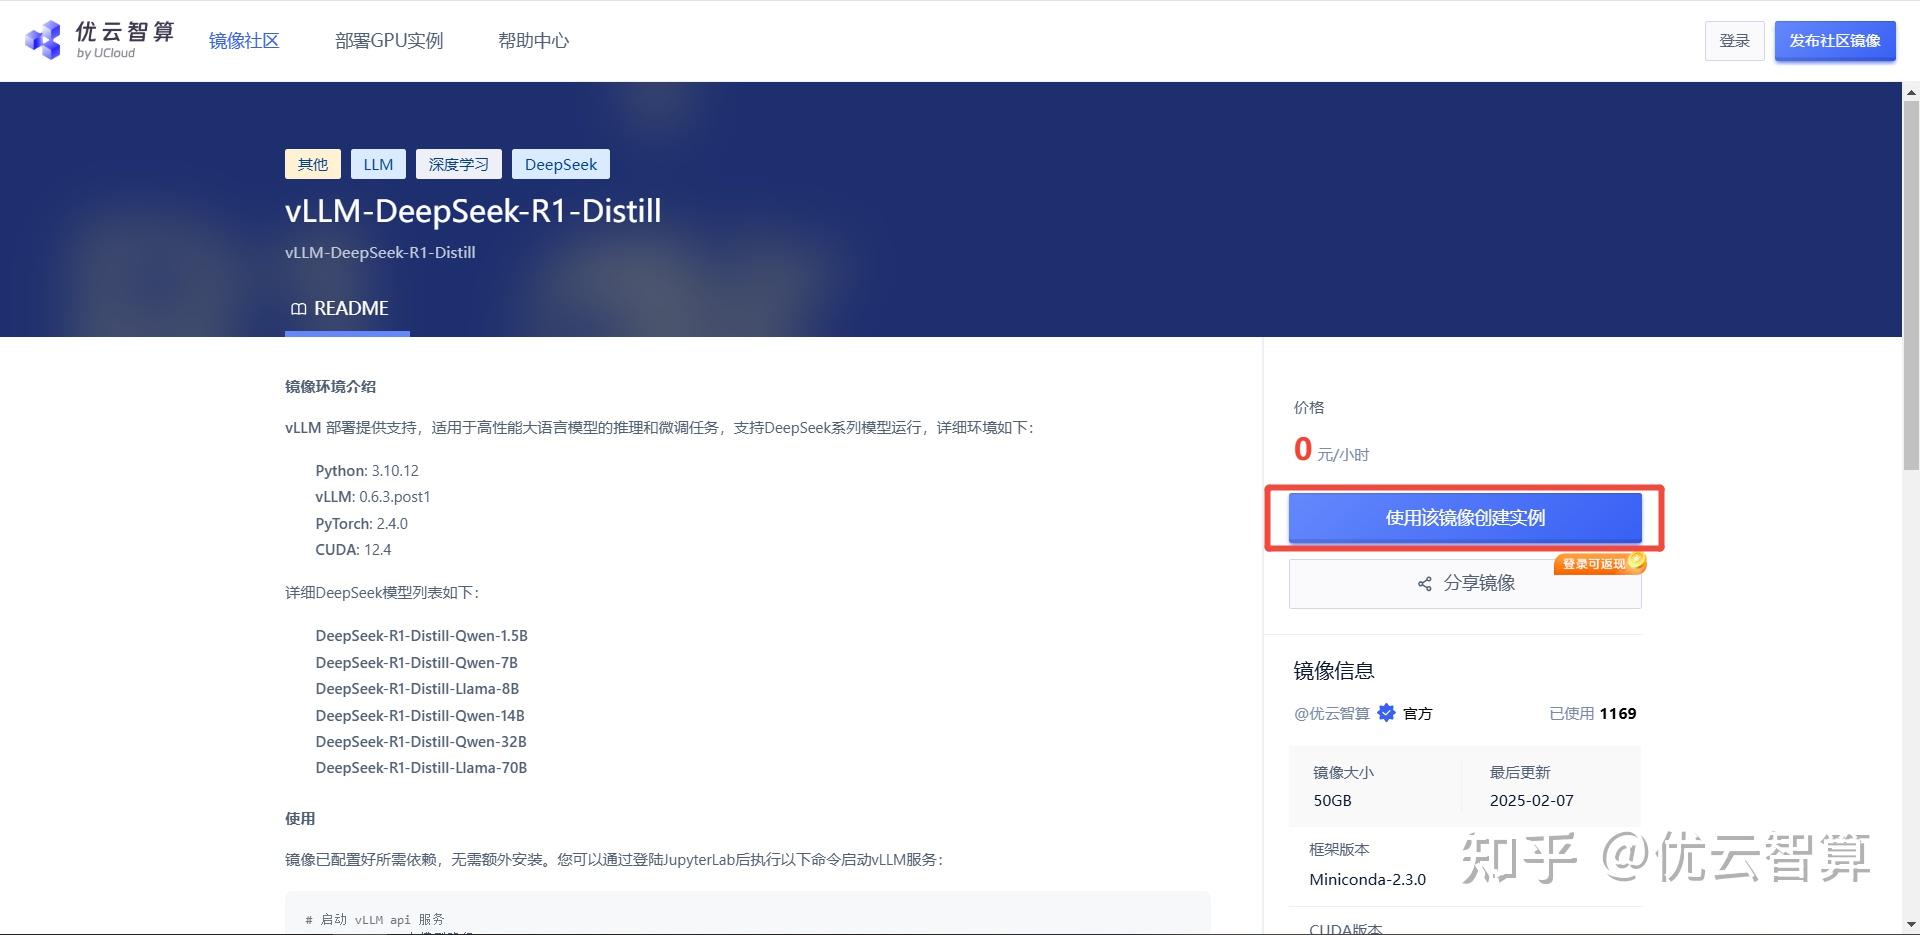Open the 帮助中心 menu item
1920x935 pixels.
click(533, 40)
